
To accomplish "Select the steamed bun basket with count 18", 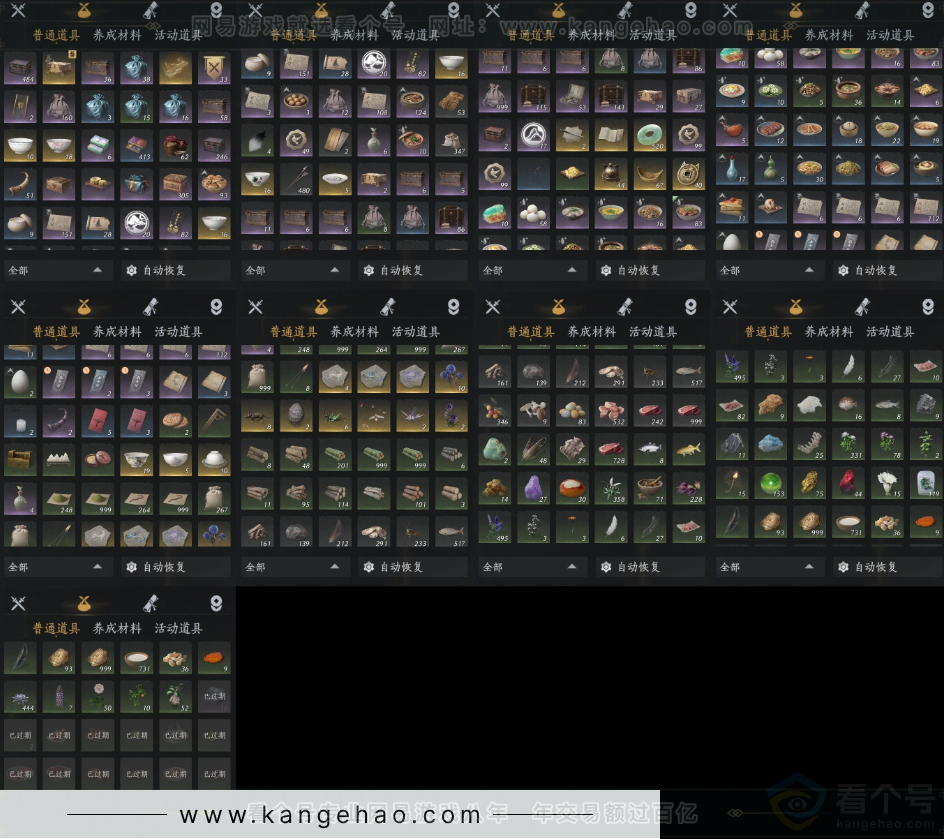I will 848,130.
